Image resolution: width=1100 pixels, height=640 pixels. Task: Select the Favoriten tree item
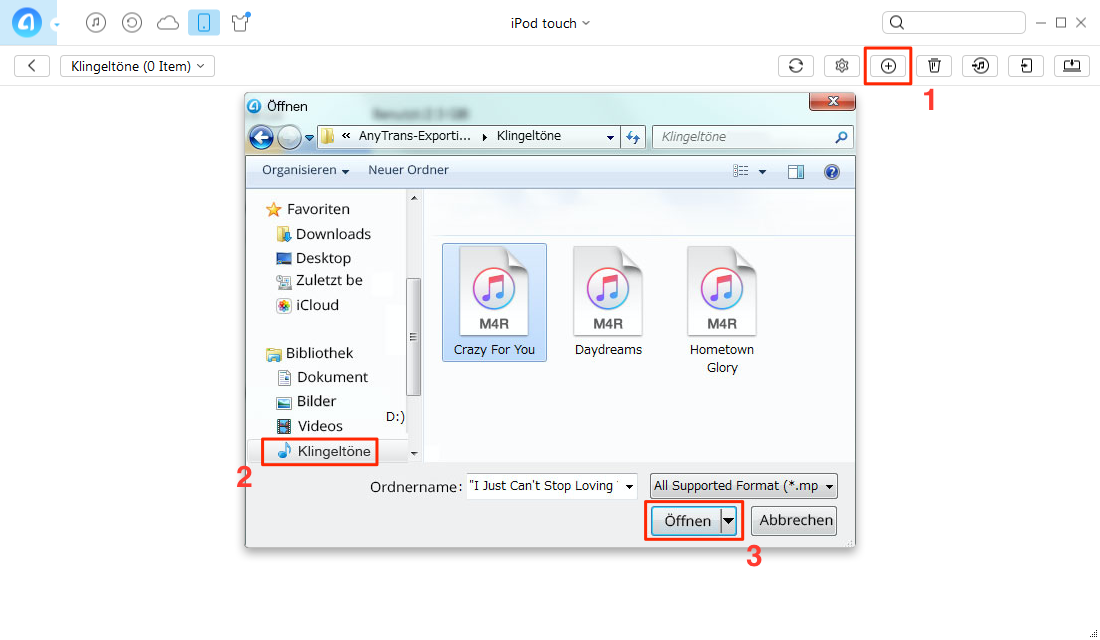click(307, 209)
